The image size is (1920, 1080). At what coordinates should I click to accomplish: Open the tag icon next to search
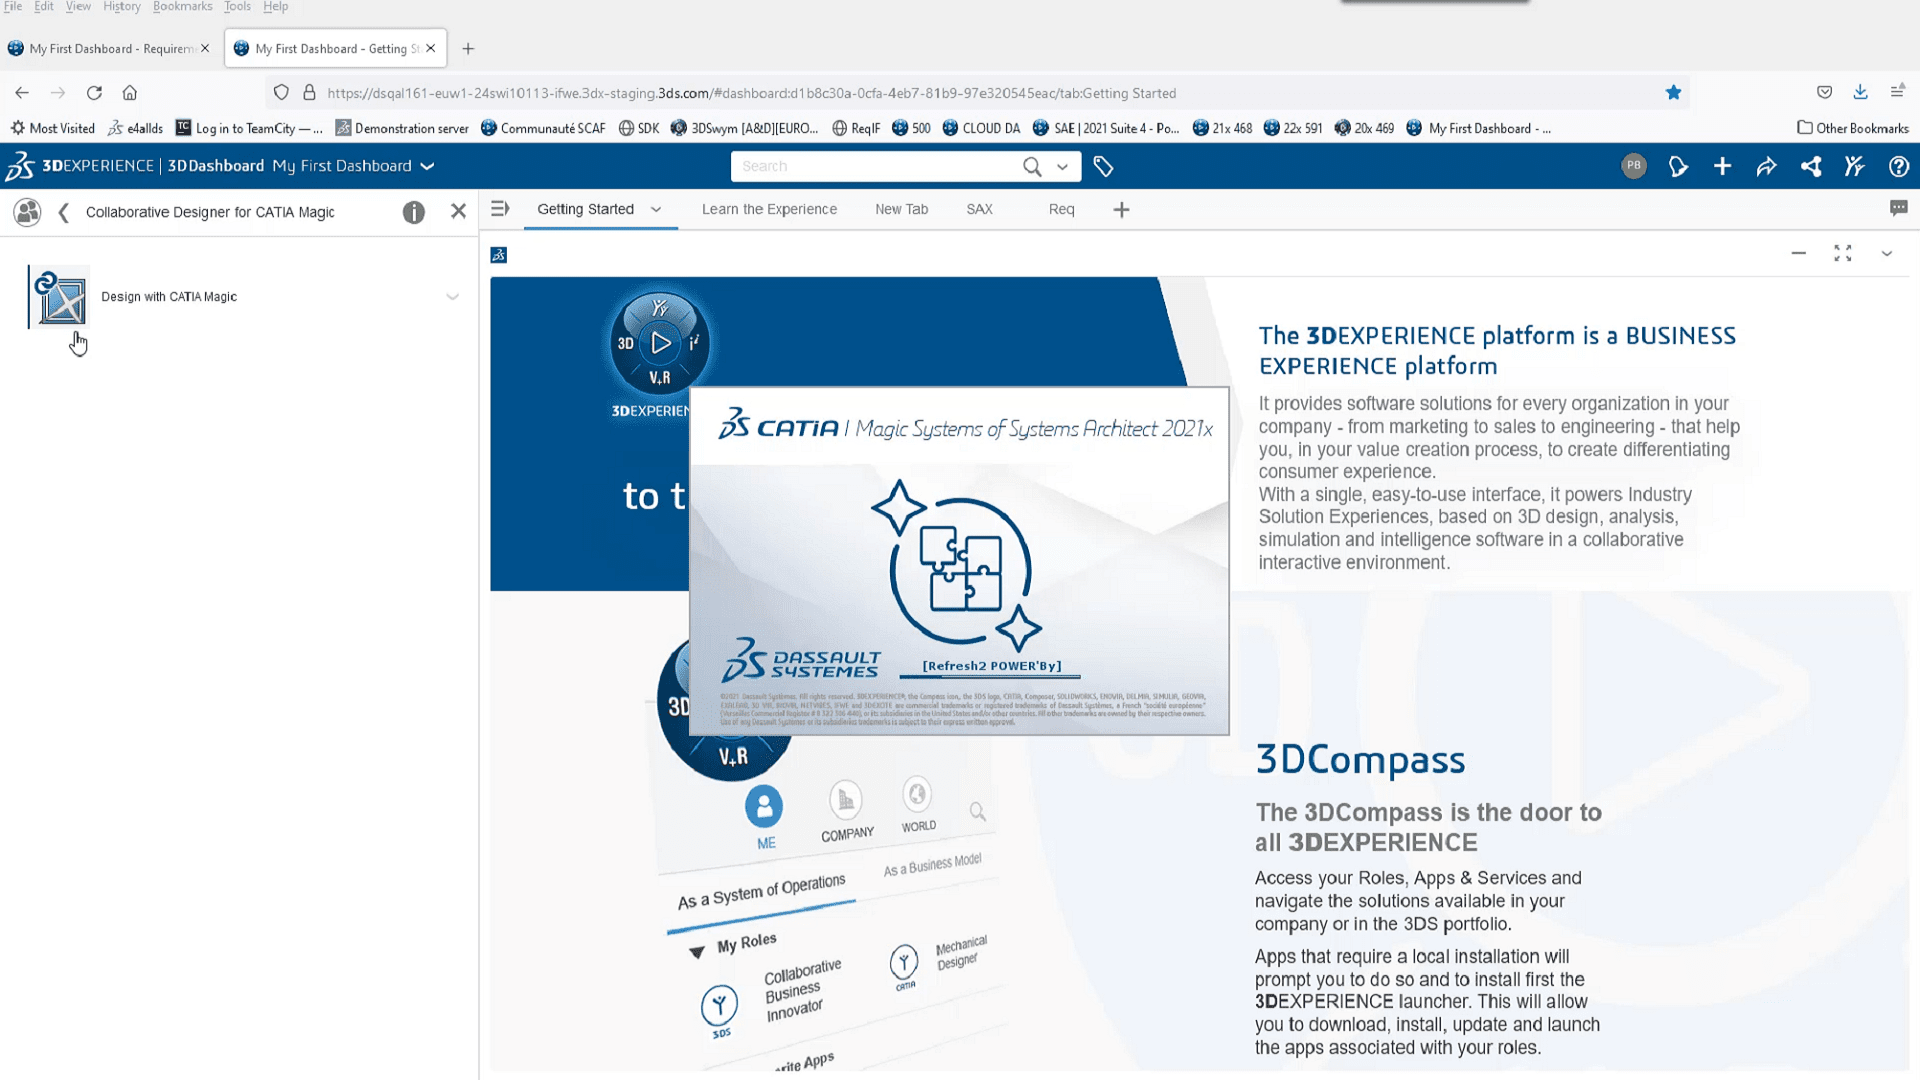tap(1103, 166)
